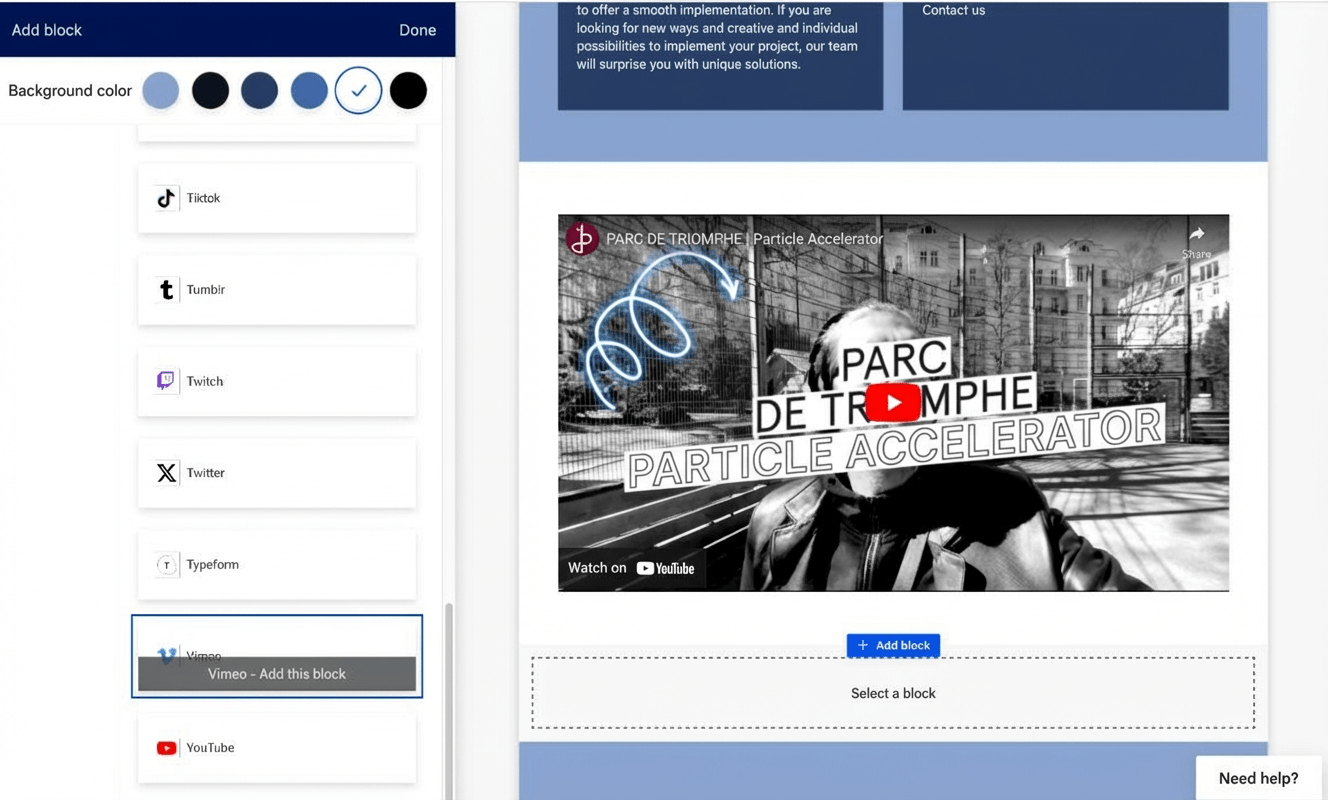
Task: Pick the black background color swatch
Action: (x=408, y=91)
